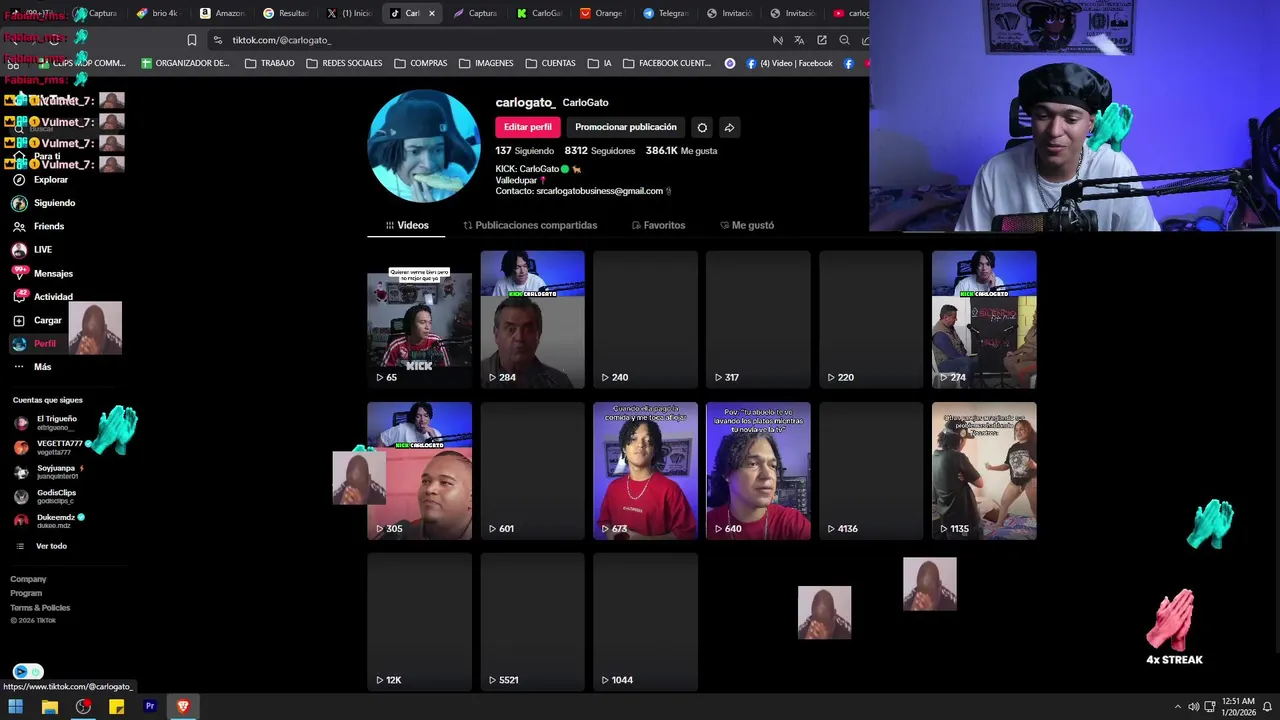
Task: Open the video thumbnail with 673 views
Action: [645, 471]
